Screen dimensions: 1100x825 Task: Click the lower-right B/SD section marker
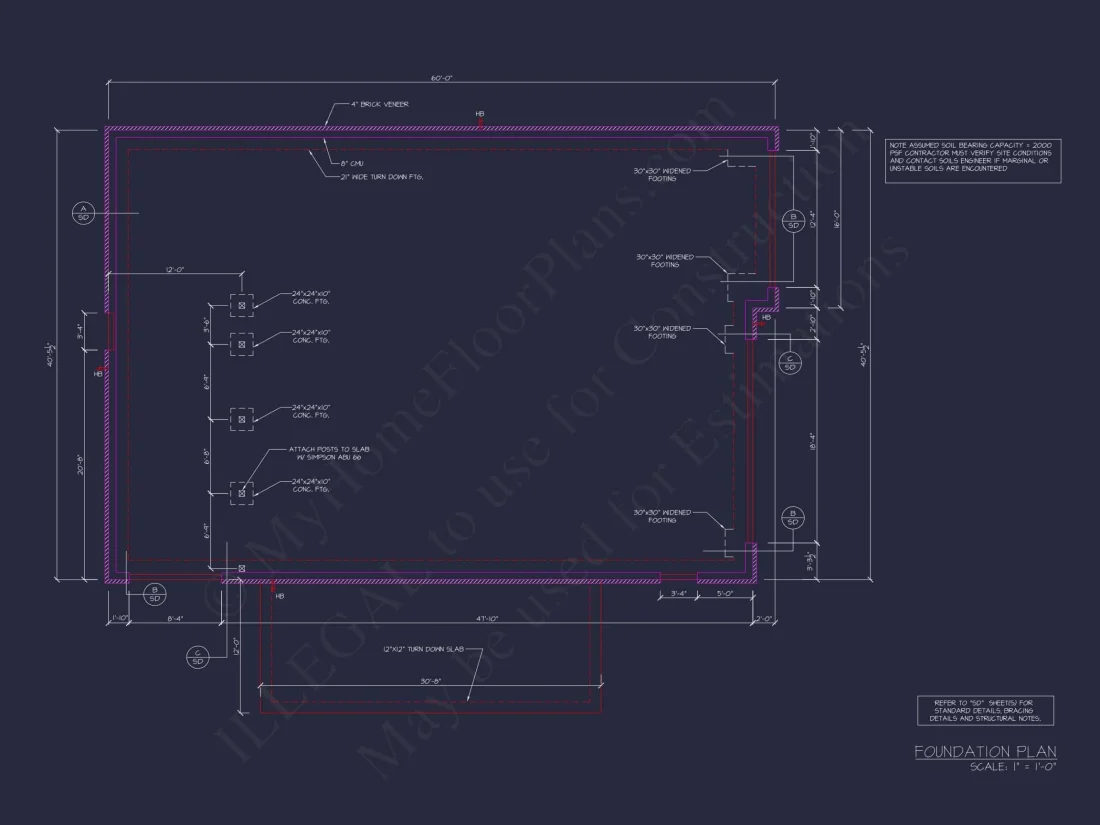coord(792,516)
